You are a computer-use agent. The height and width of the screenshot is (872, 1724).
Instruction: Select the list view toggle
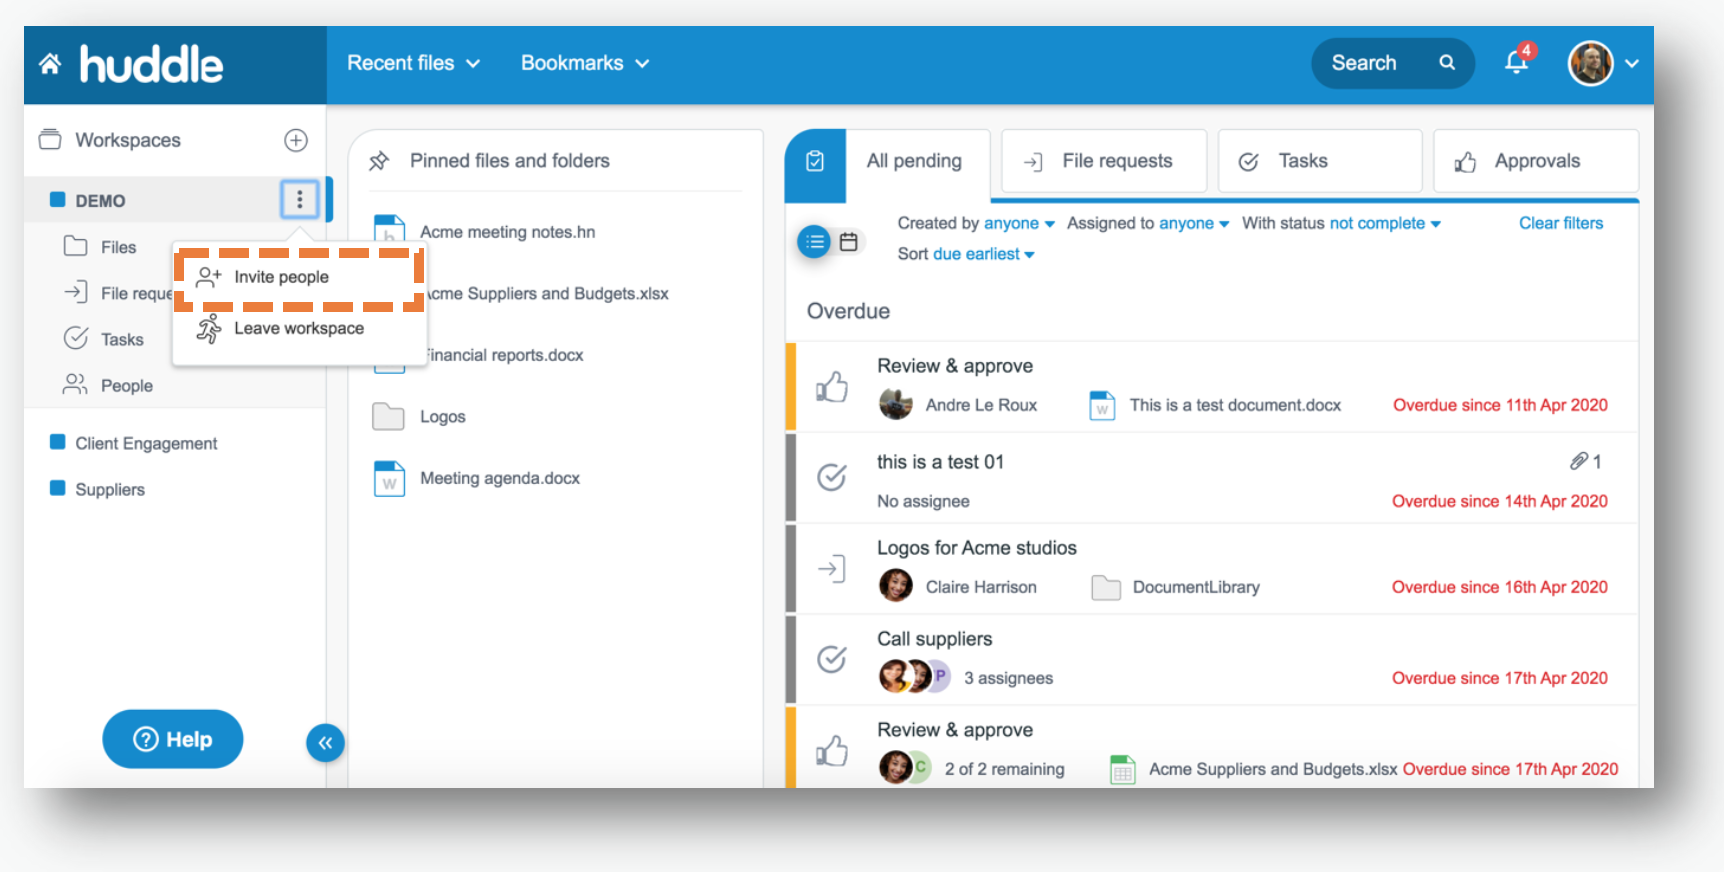(814, 241)
